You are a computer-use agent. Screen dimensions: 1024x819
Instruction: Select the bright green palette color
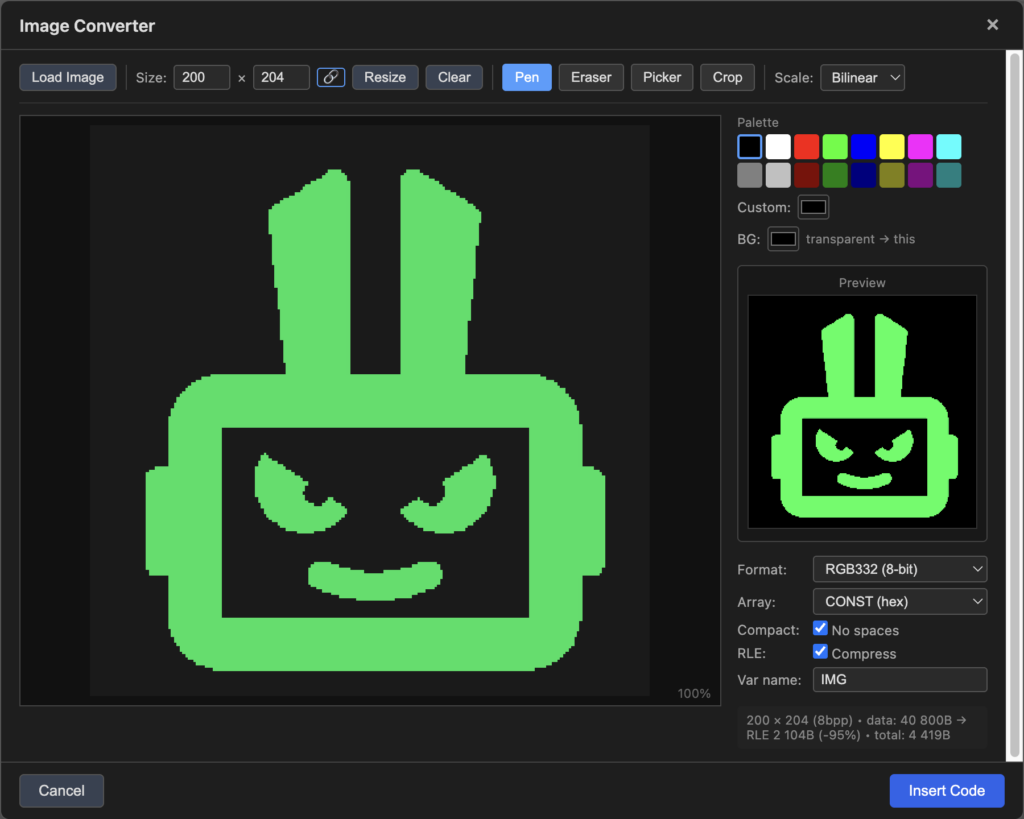(x=835, y=147)
